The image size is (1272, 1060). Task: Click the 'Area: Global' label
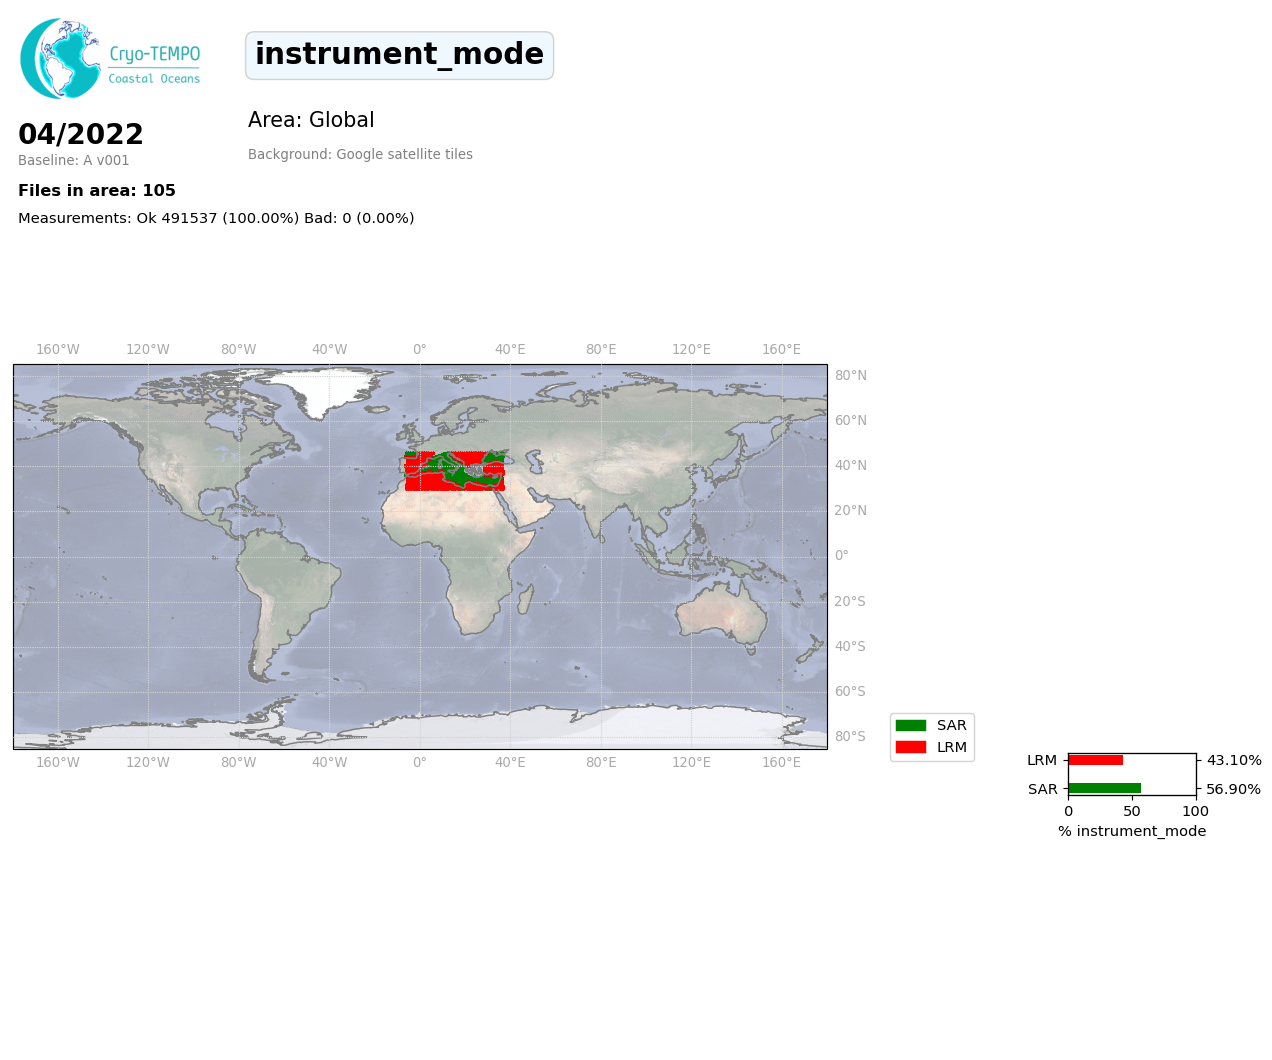point(311,120)
